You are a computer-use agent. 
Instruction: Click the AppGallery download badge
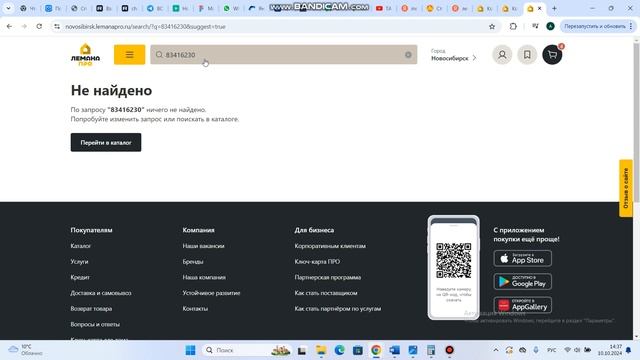(x=522, y=305)
